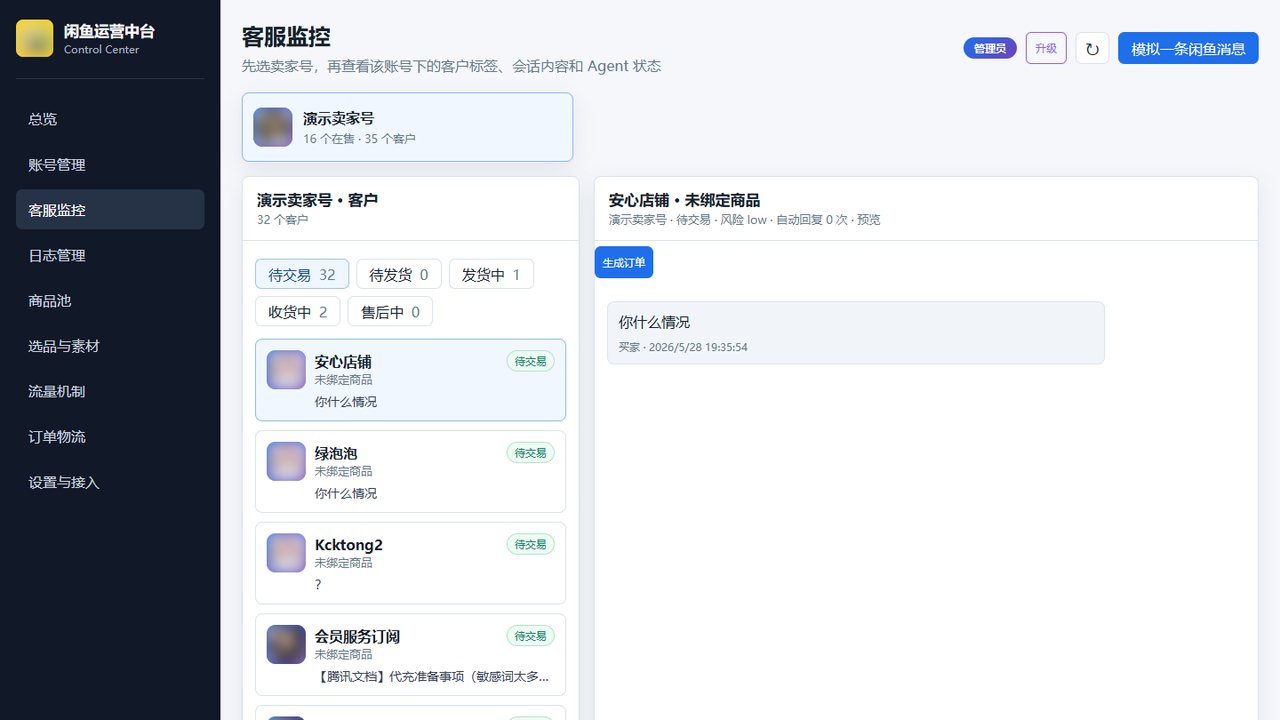Open the 会员服务订阅 customer name
Image resolution: width=1280 pixels, height=720 pixels.
click(x=357, y=636)
